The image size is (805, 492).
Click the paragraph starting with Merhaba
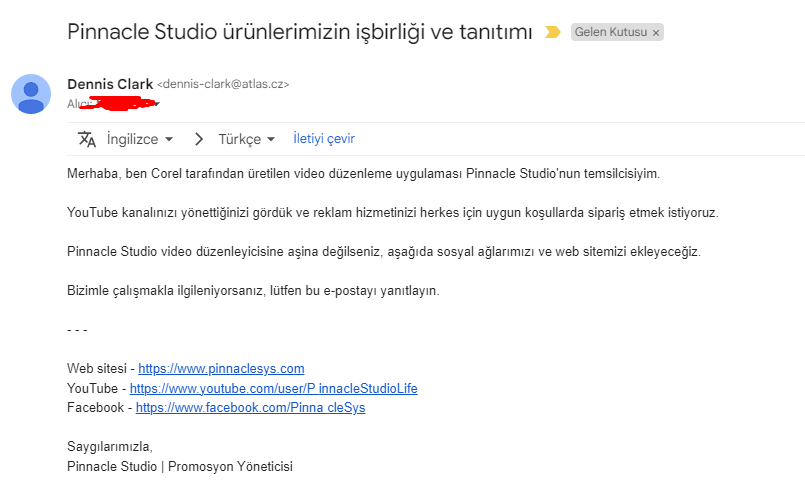coord(363,174)
